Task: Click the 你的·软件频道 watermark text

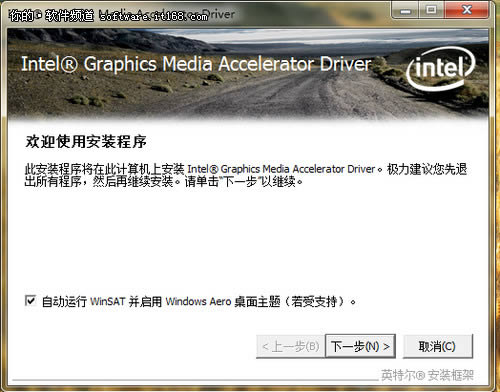Action: [52, 15]
